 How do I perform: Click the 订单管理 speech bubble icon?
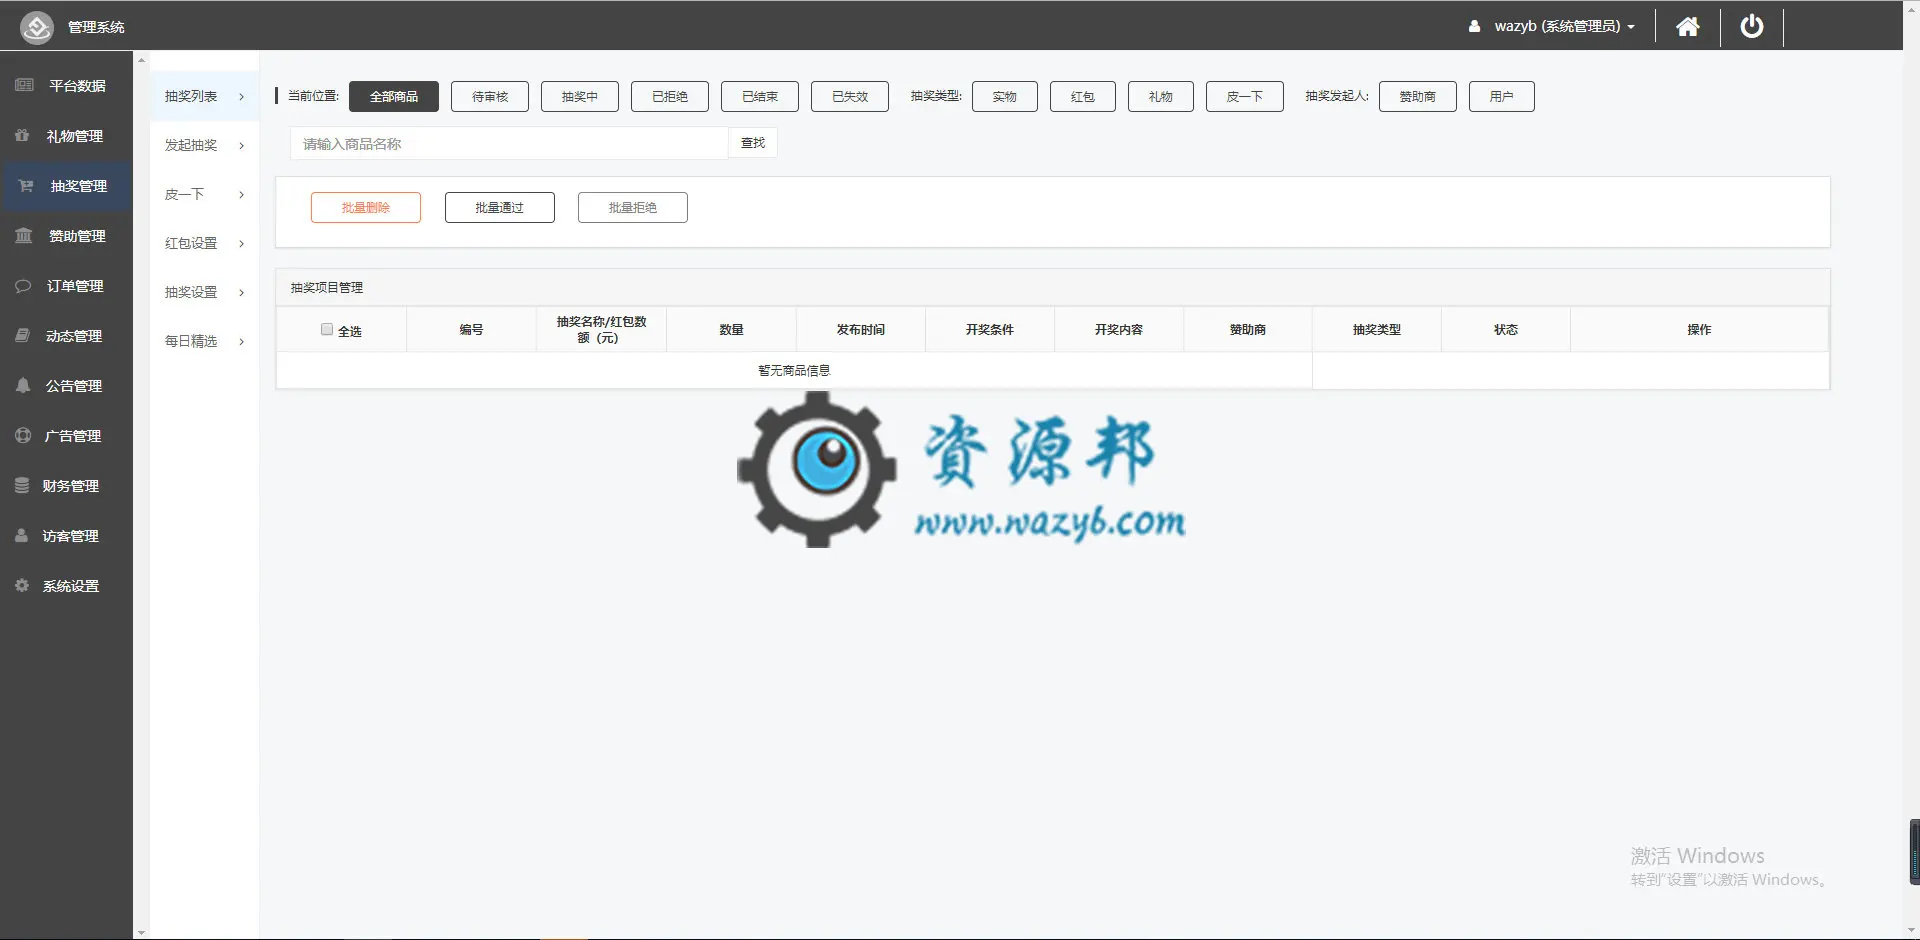tap(23, 286)
